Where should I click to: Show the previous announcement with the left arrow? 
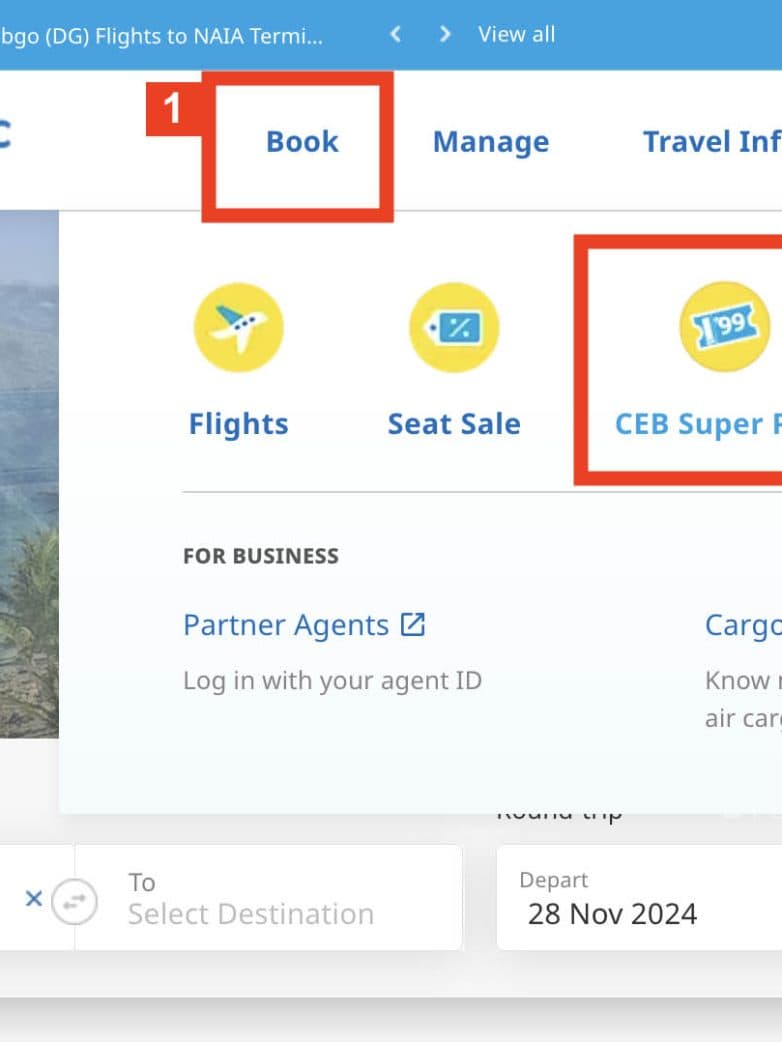(x=396, y=35)
